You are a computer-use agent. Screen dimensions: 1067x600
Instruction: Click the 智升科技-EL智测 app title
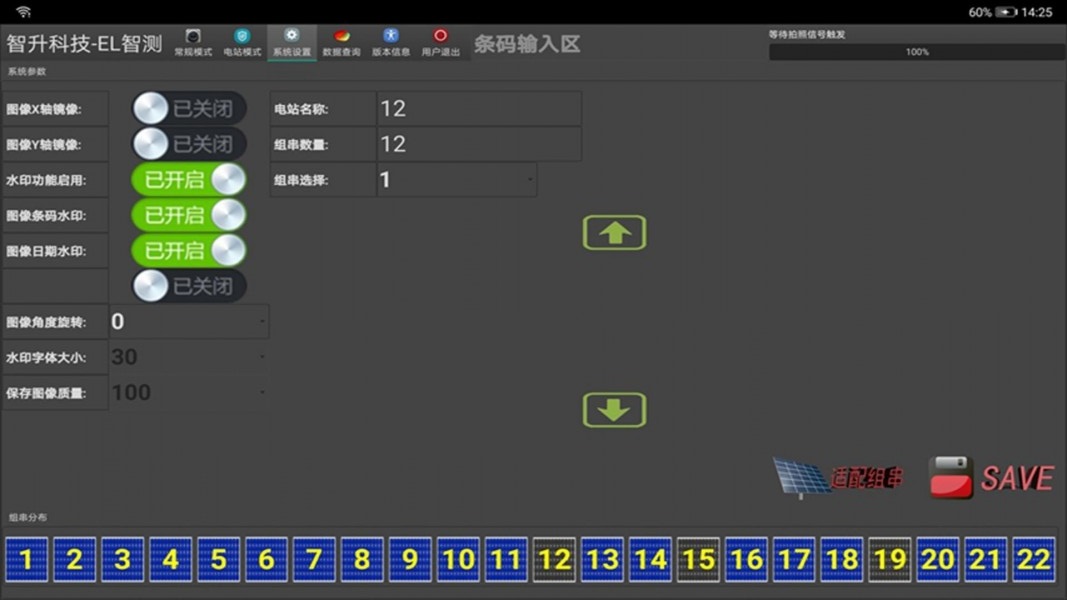(x=84, y=44)
